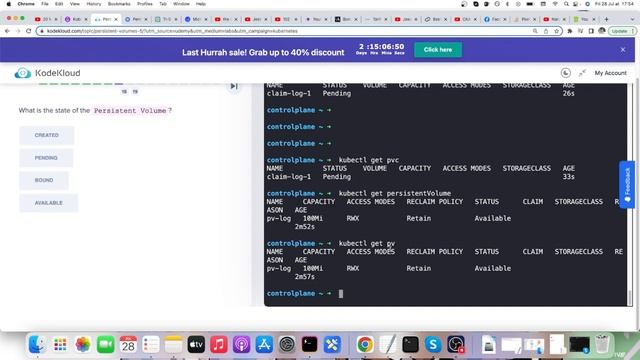Click 'kubectl get persistentVolume' command text
The width and height of the screenshot is (640, 360).
(x=395, y=193)
